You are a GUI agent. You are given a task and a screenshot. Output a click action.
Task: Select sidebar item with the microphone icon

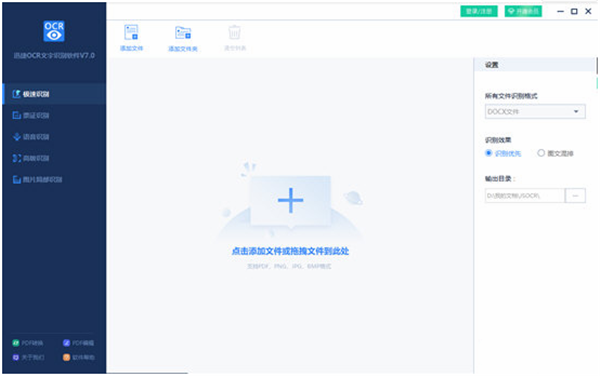[x=54, y=137]
